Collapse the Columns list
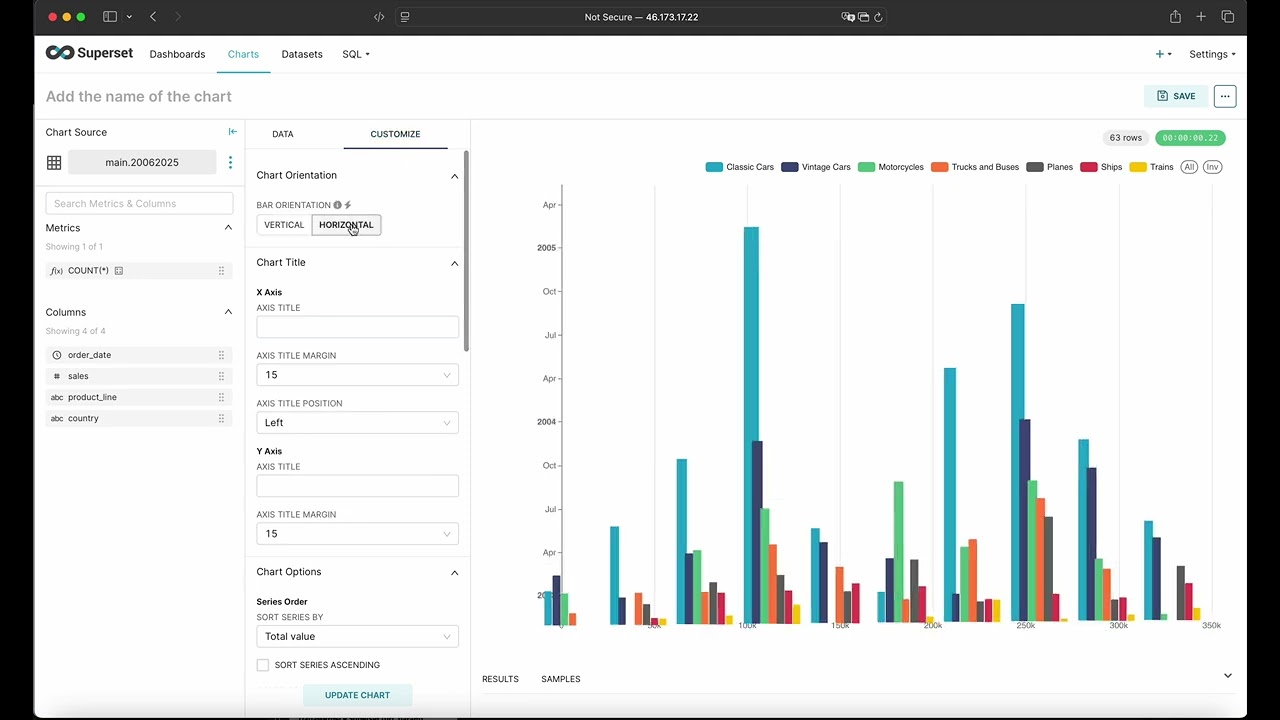This screenshot has height=720, width=1280. coord(228,312)
